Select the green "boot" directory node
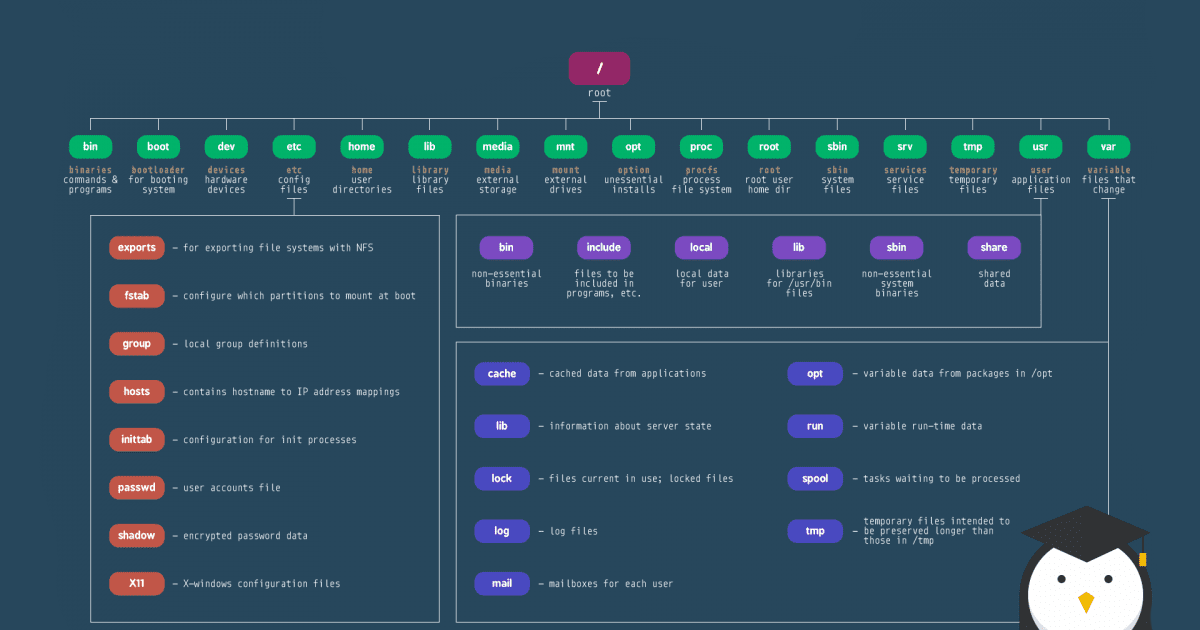The width and height of the screenshot is (1200, 630). 158,147
